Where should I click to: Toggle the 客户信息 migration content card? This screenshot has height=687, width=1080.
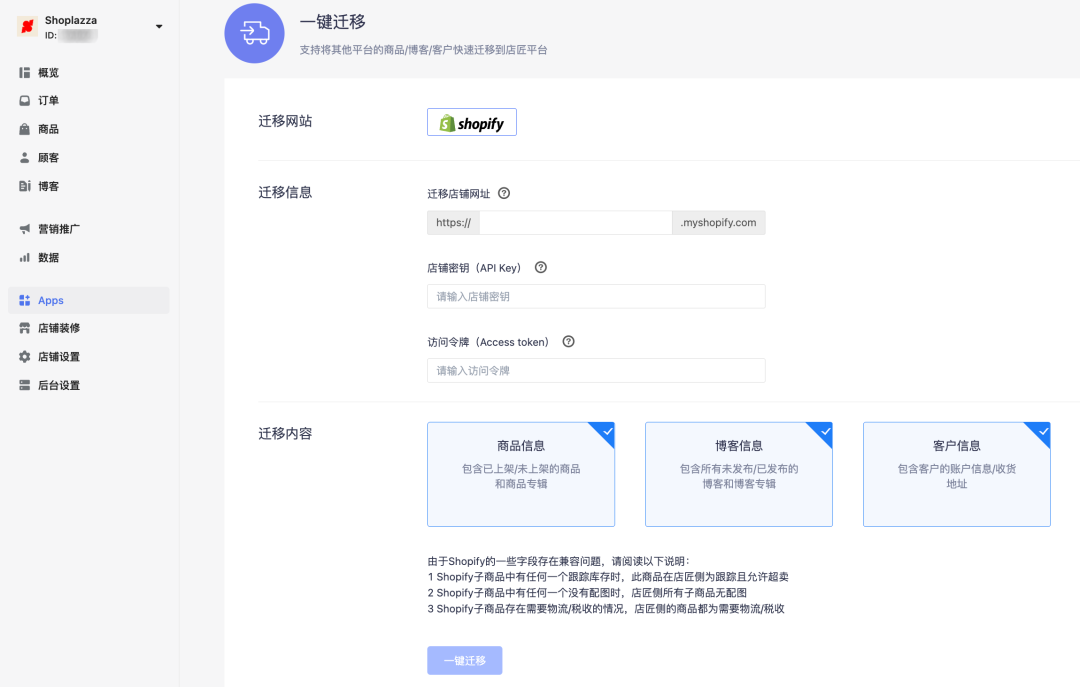point(957,474)
